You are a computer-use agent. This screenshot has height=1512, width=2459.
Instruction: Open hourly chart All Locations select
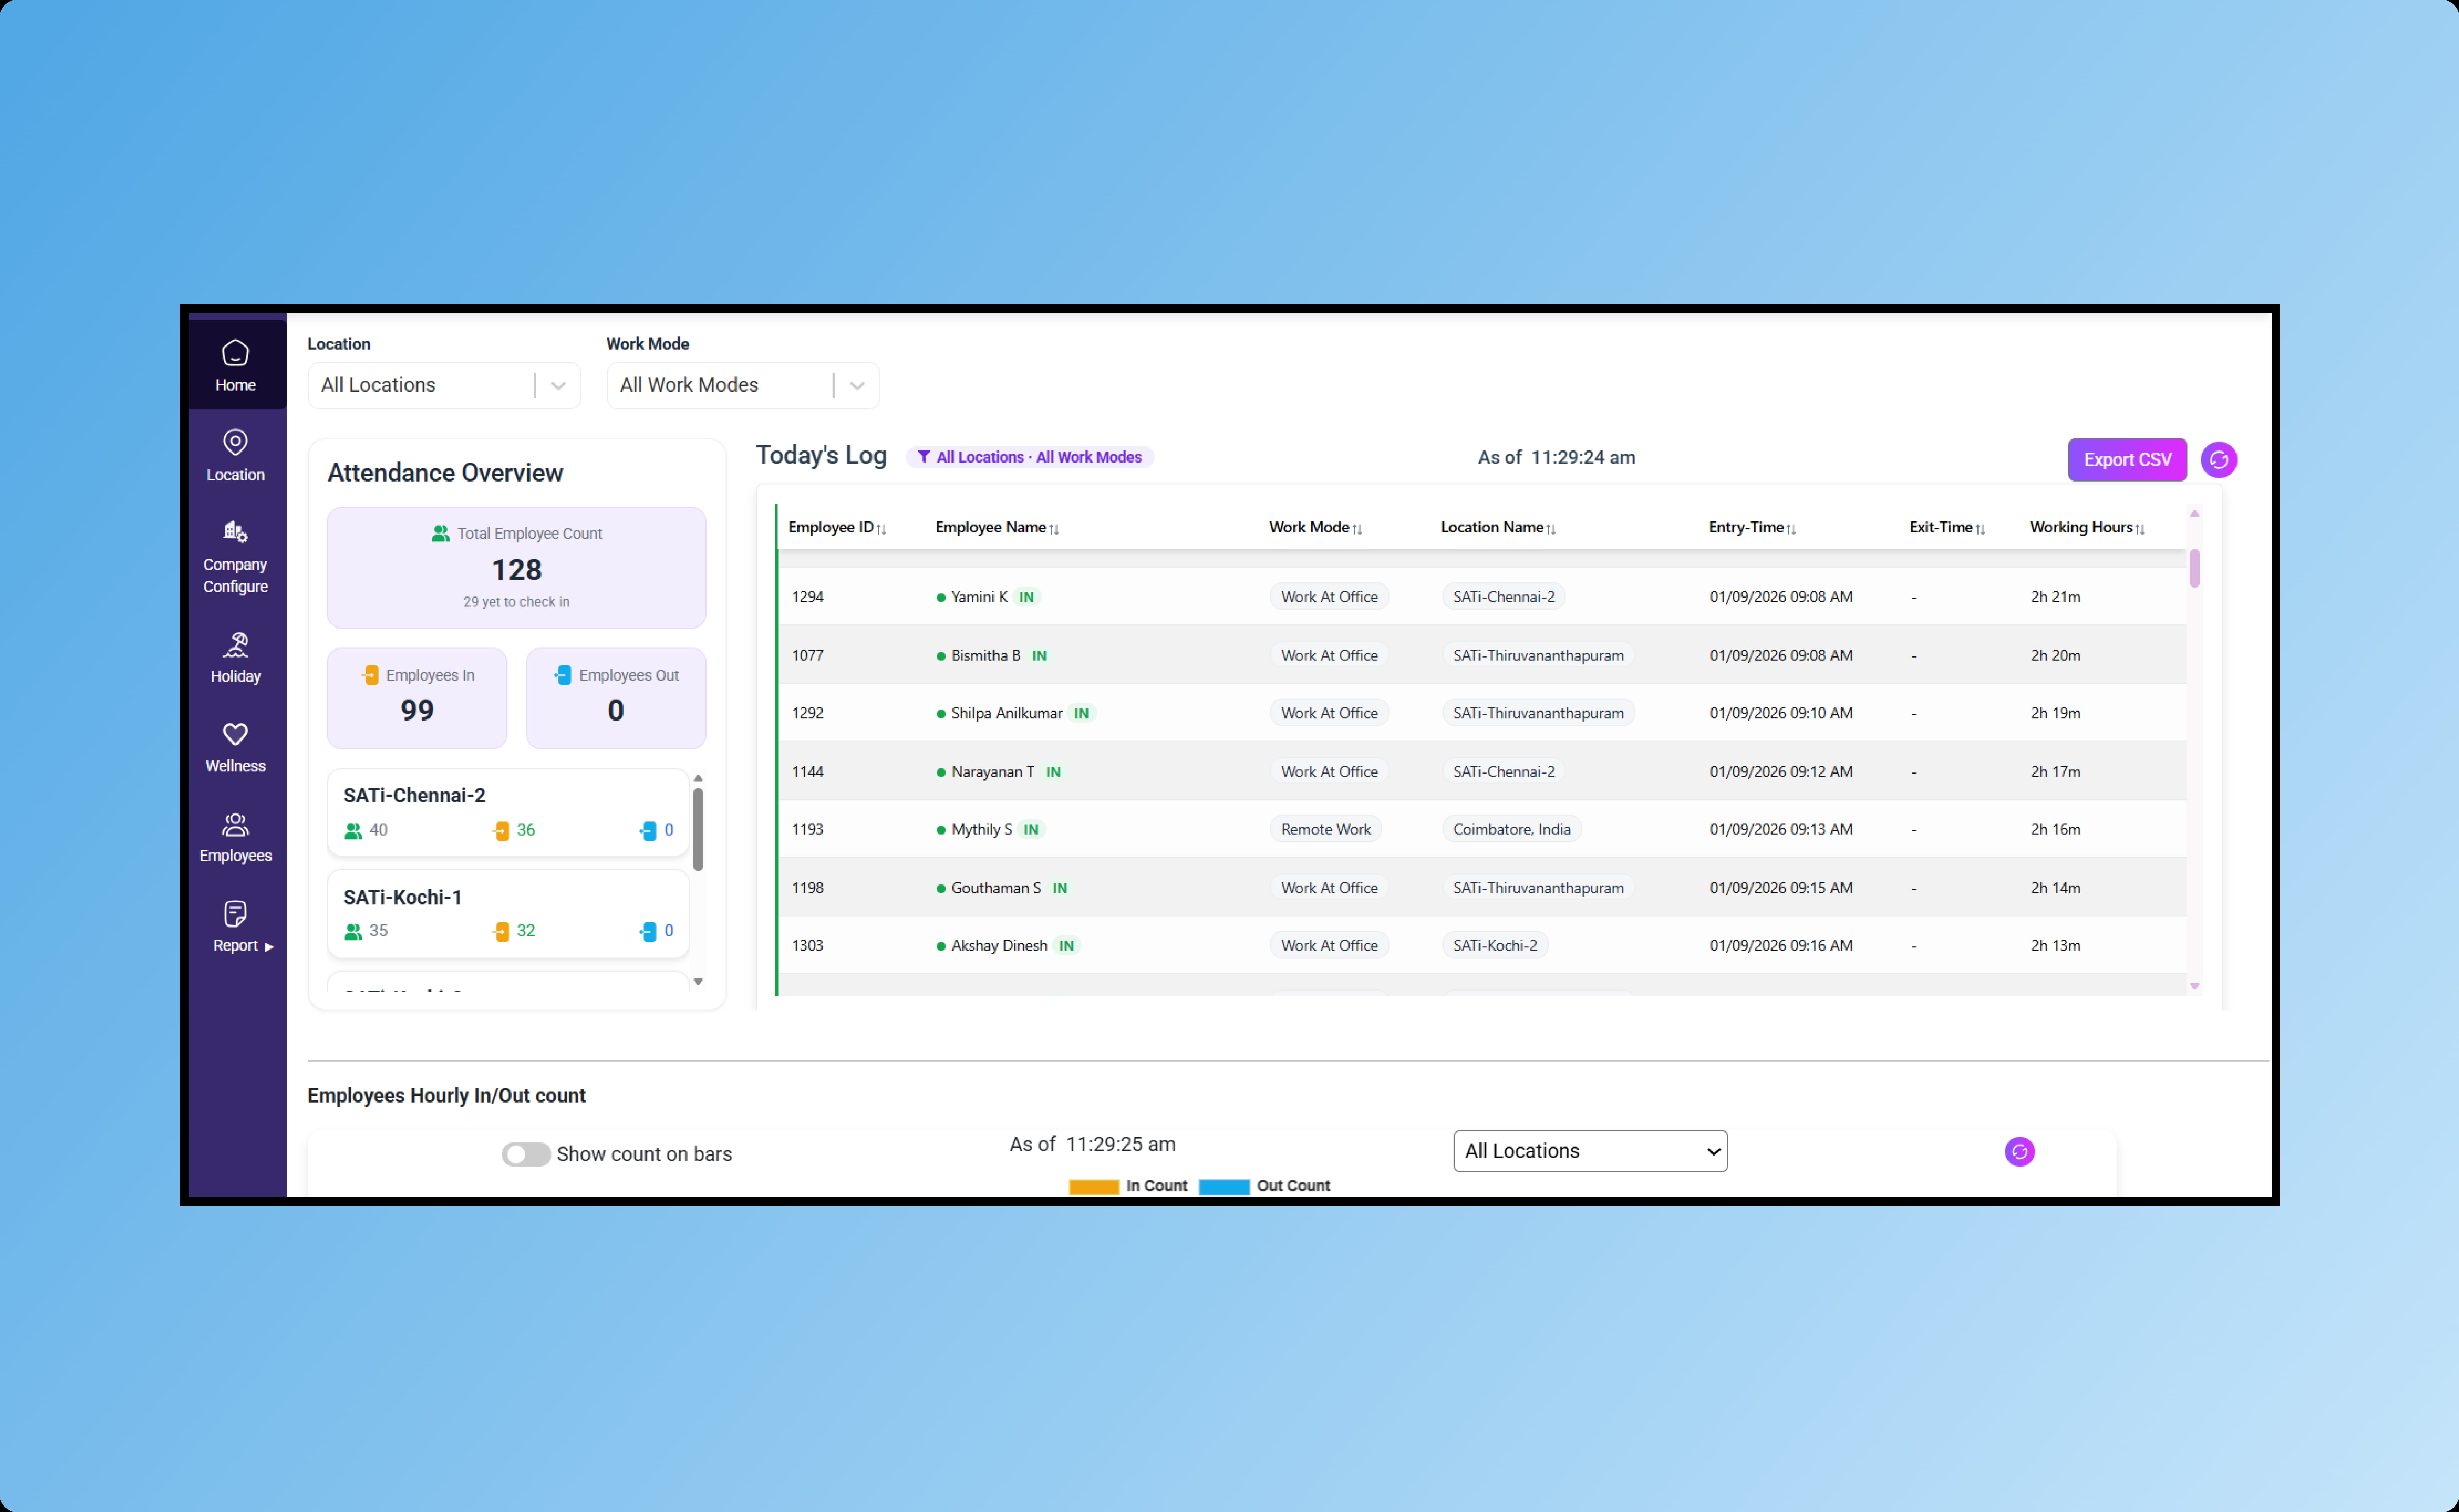pyautogui.click(x=1590, y=1150)
